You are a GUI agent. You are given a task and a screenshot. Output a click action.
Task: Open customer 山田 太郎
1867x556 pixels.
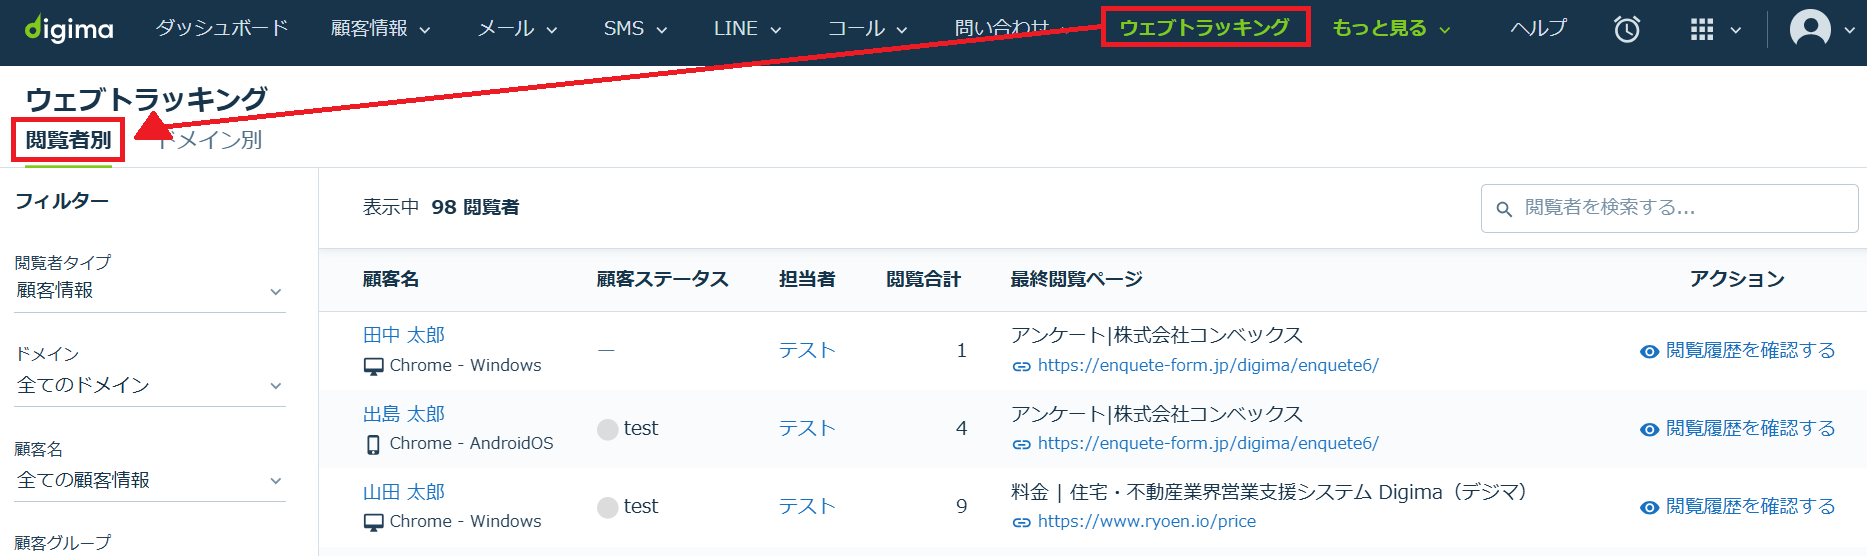pos(404,491)
